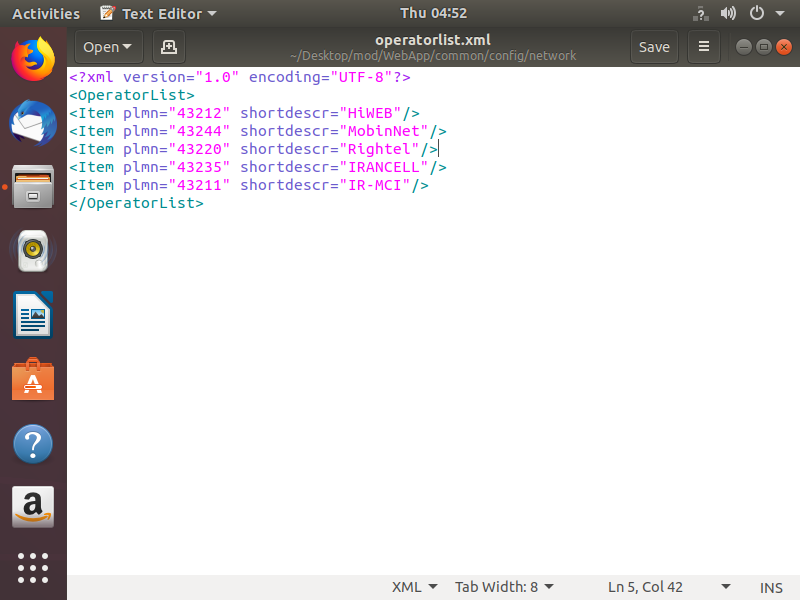This screenshot has height=600, width=800.
Task: Click the IR-MCI item line
Action: (x=249, y=185)
